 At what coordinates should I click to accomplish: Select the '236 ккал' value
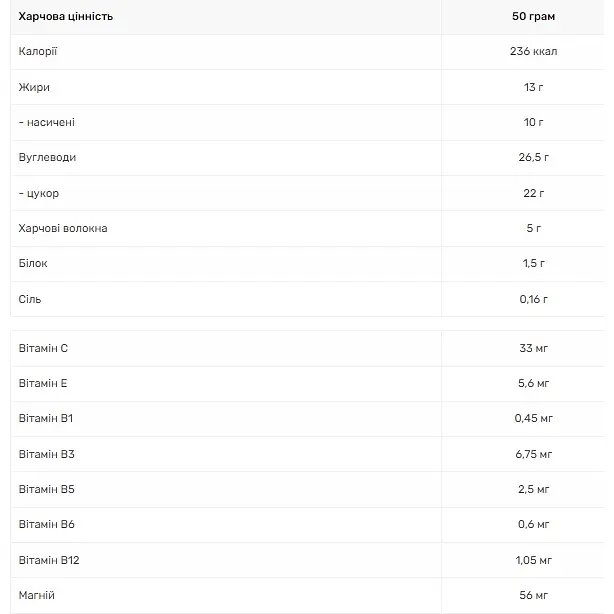(x=533, y=51)
